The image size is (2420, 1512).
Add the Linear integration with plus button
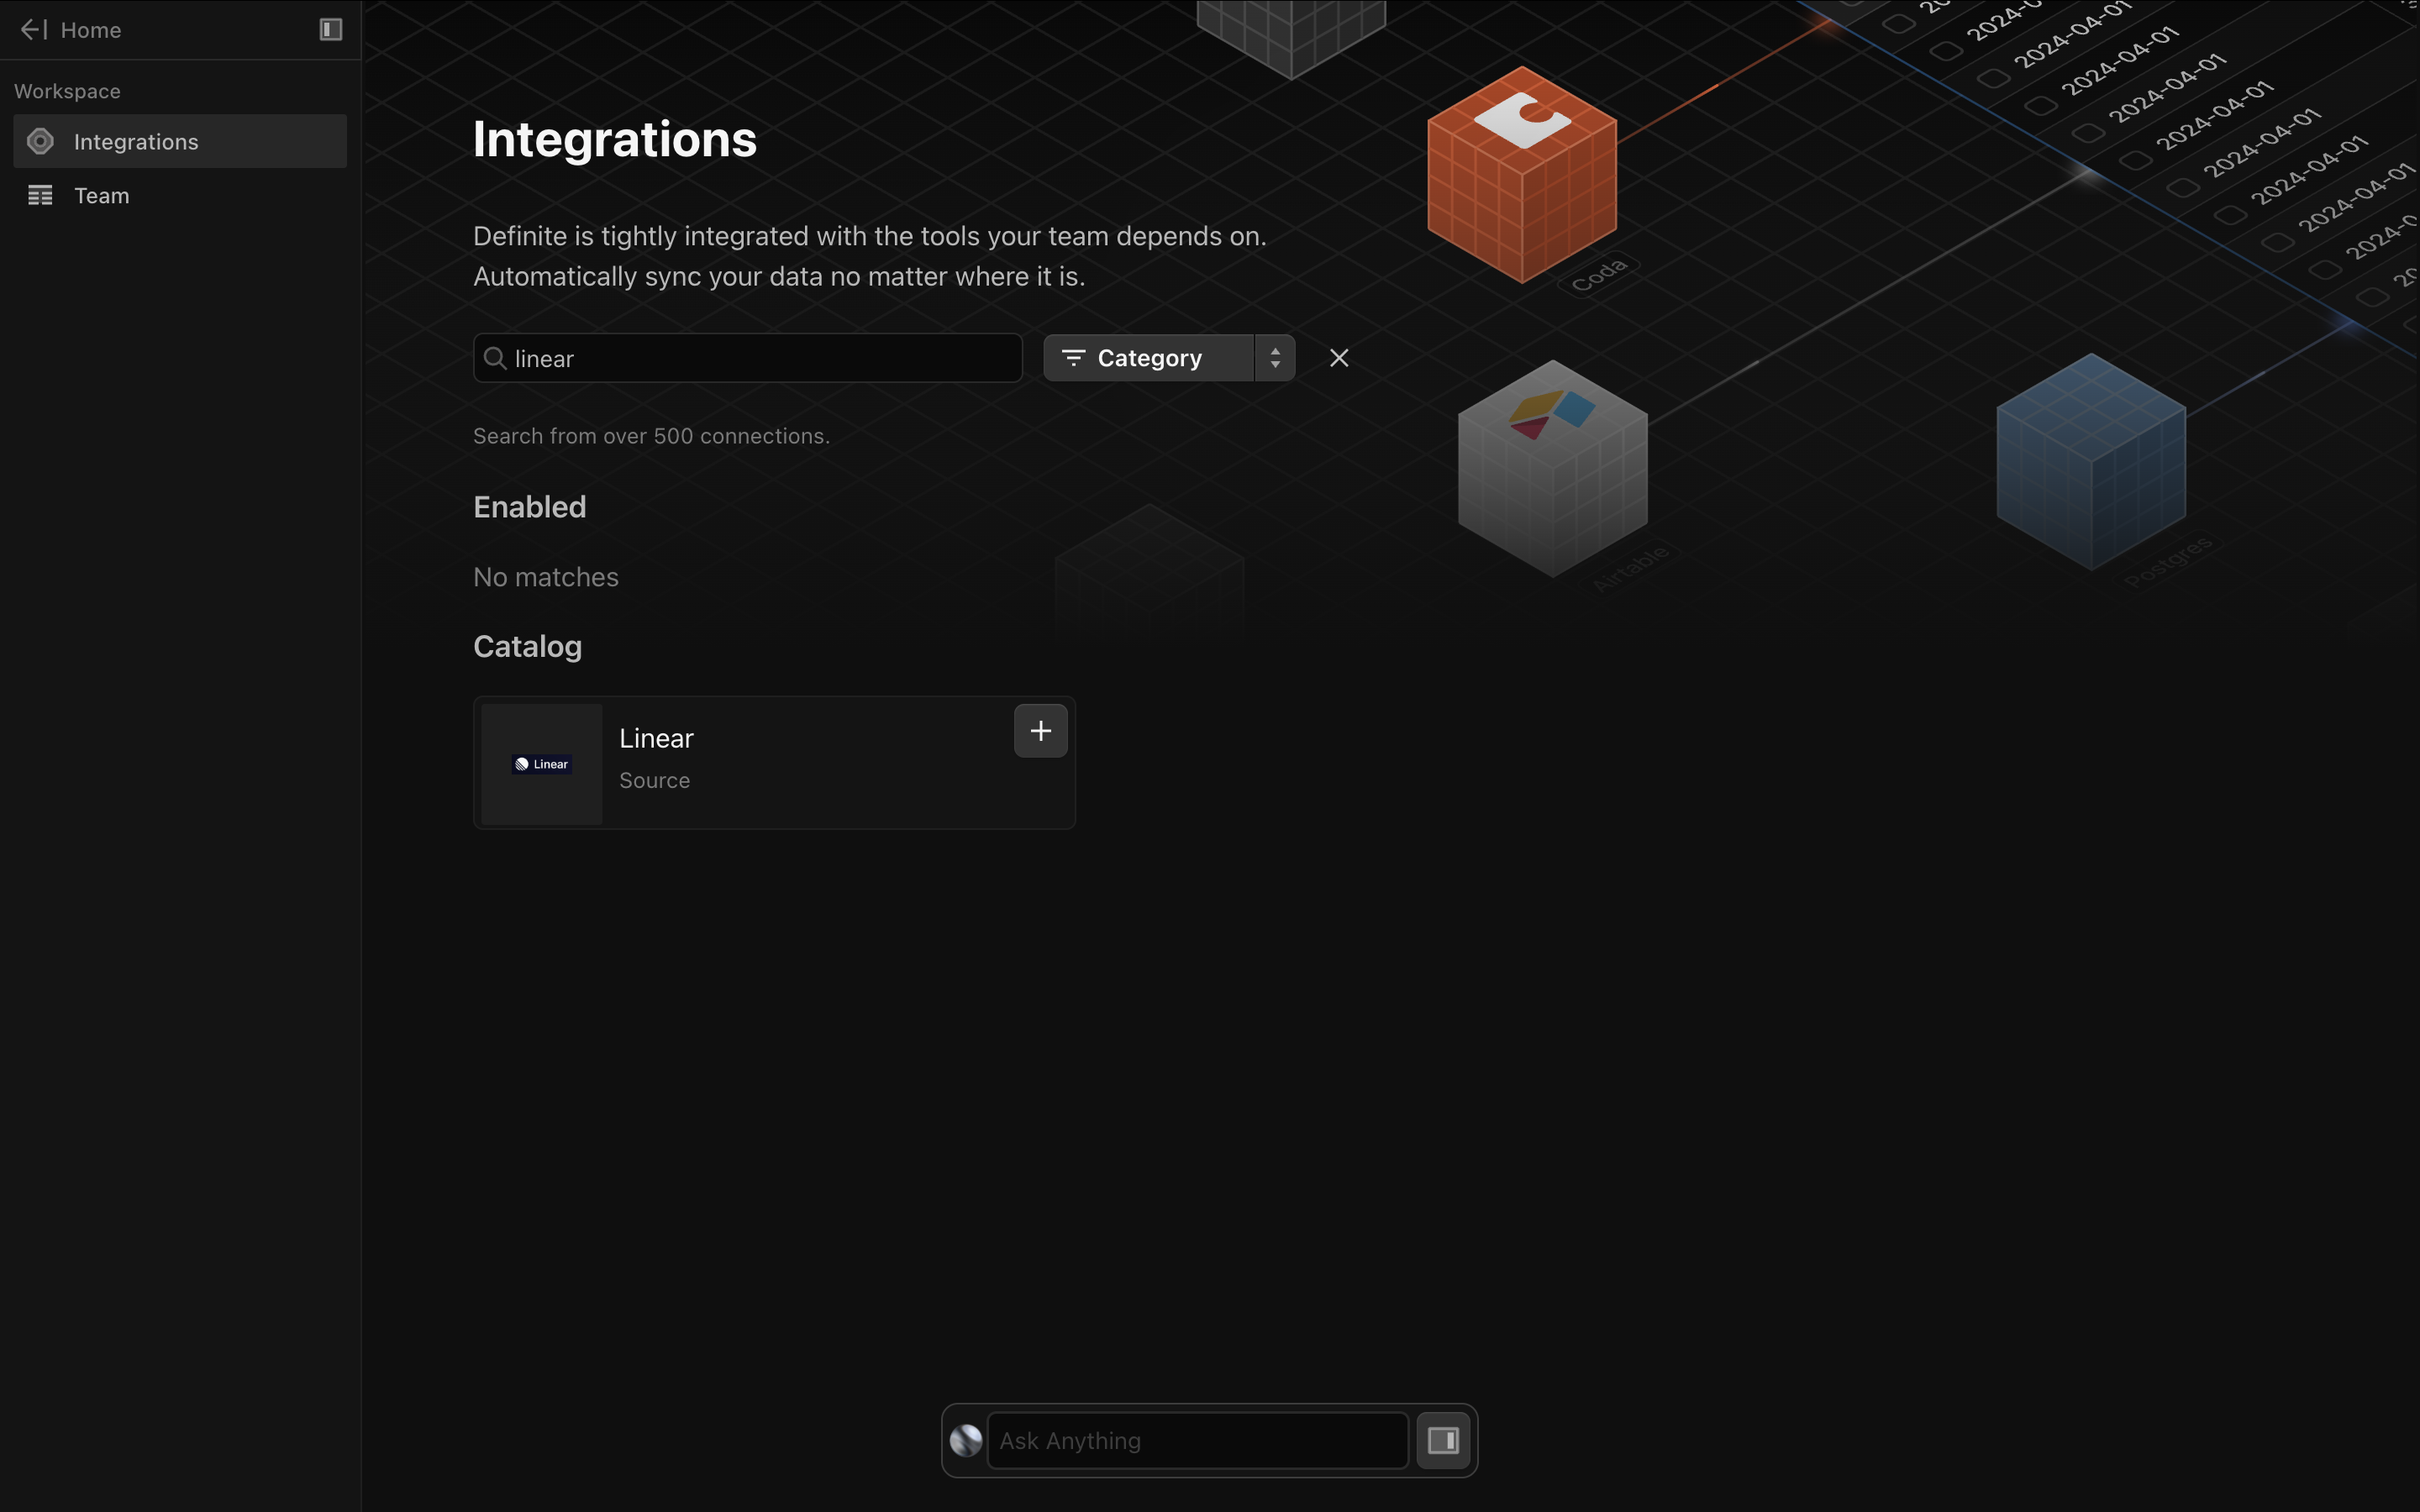pos(1040,731)
